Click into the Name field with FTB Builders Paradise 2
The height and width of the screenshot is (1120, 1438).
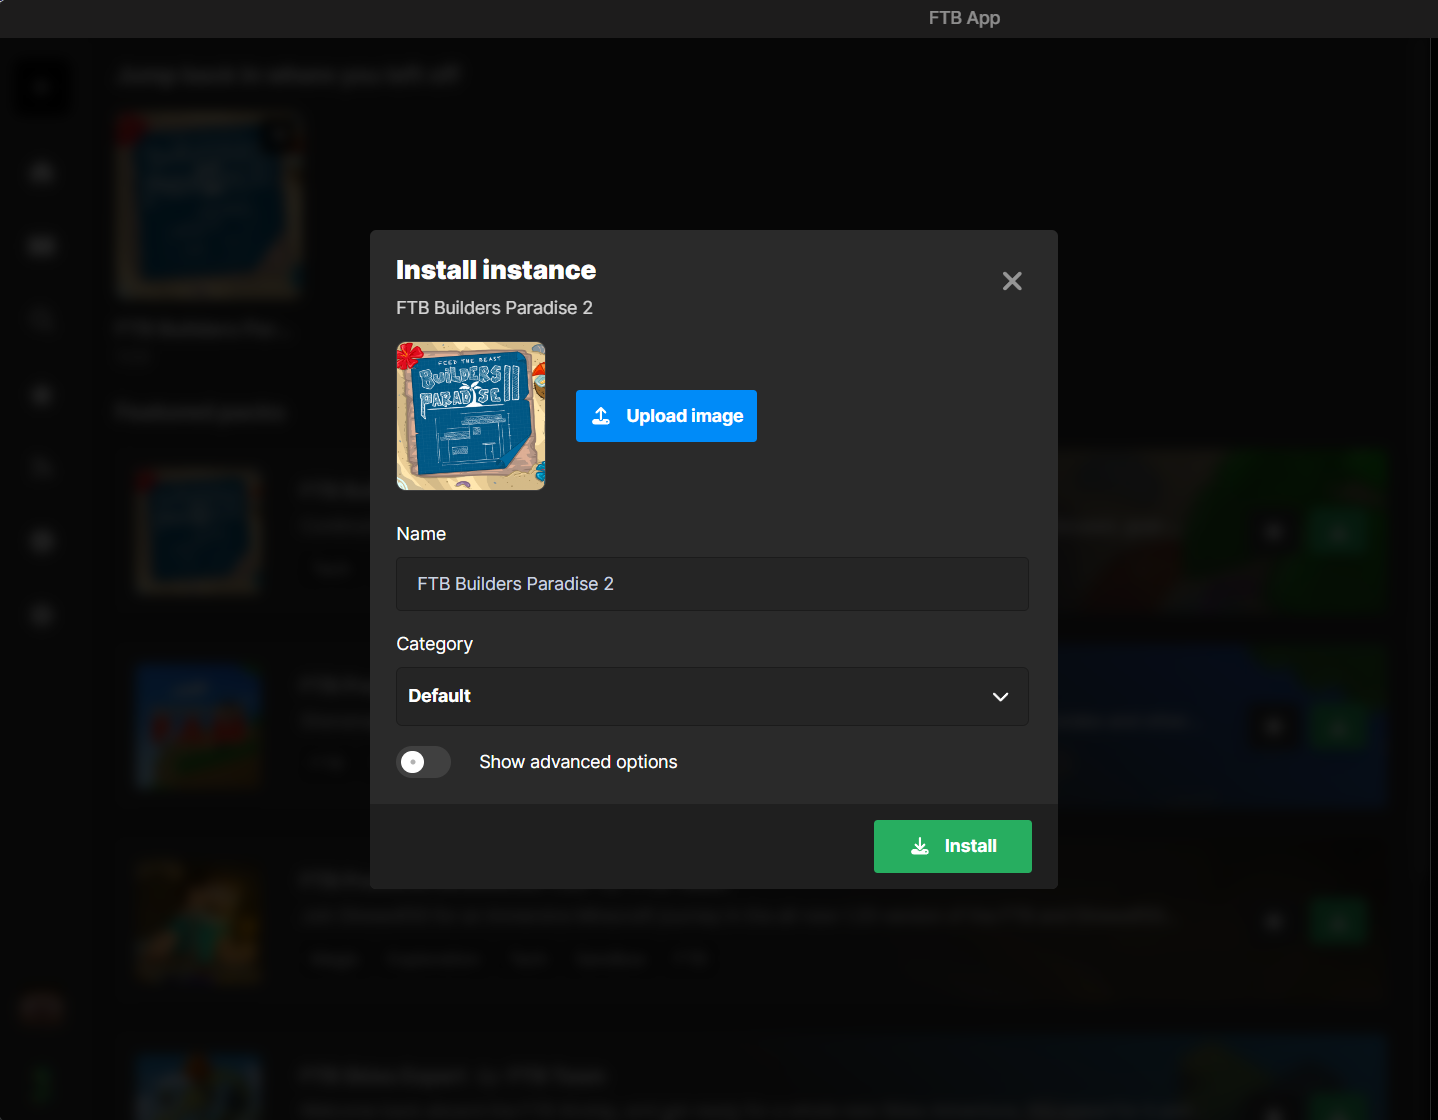(x=712, y=584)
